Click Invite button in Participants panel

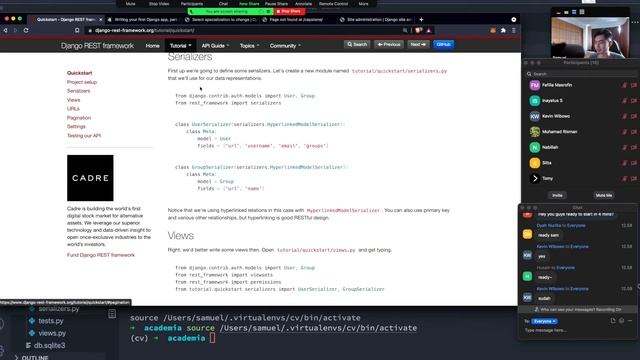click(x=557, y=196)
